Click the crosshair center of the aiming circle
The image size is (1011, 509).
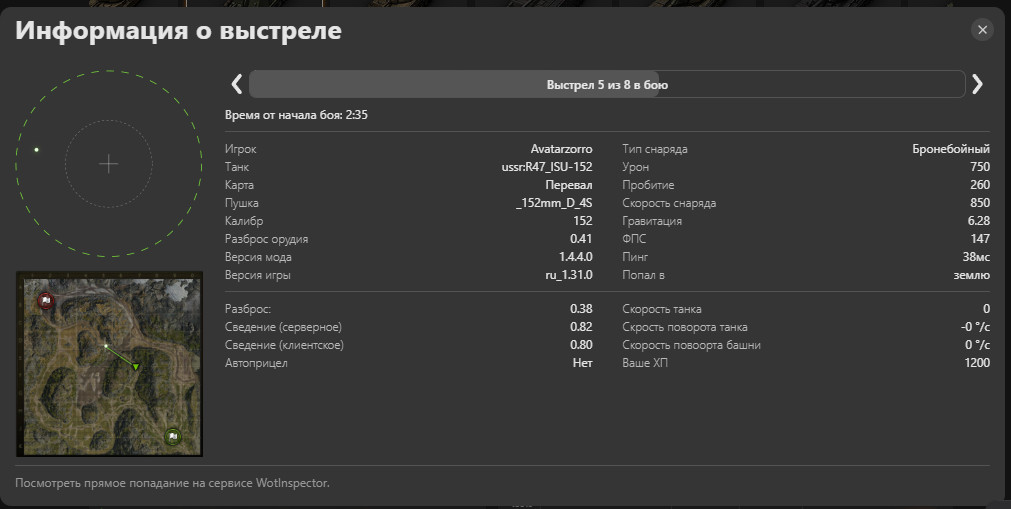click(x=109, y=164)
